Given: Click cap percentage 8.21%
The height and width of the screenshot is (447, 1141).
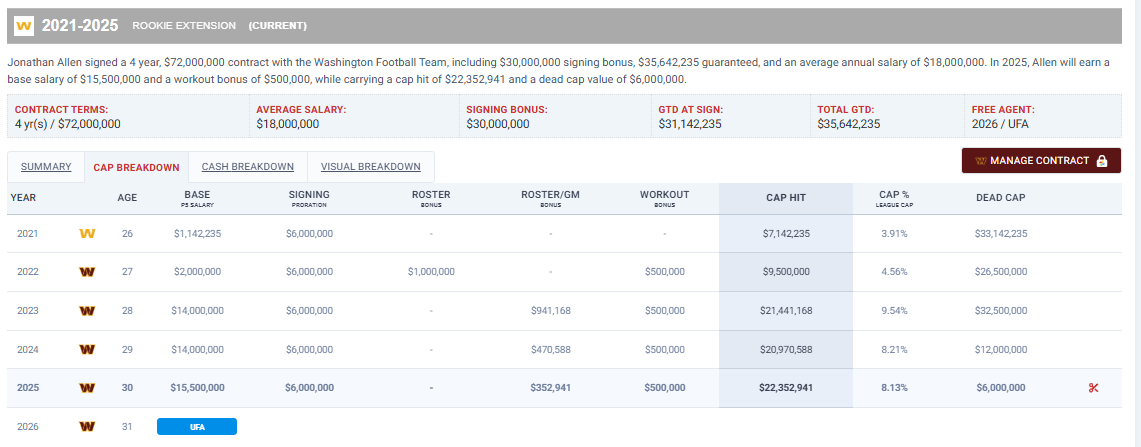Looking at the screenshot, I should coord(894,349).
